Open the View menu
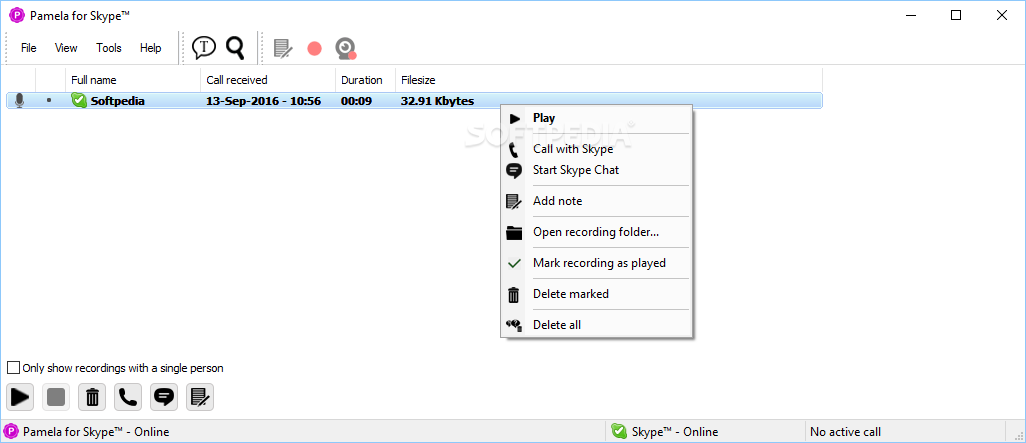Screen dimensions: 1026x443 66,48
